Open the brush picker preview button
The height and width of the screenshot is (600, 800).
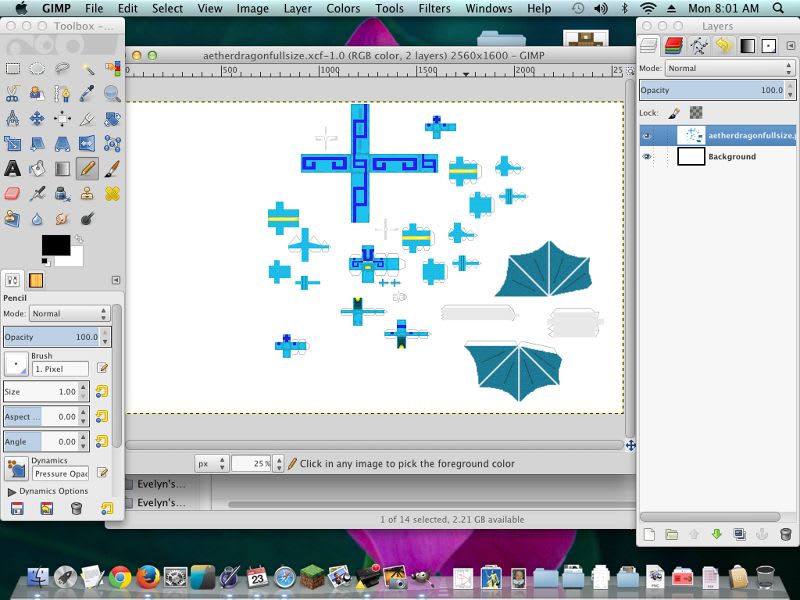(16, 364)
